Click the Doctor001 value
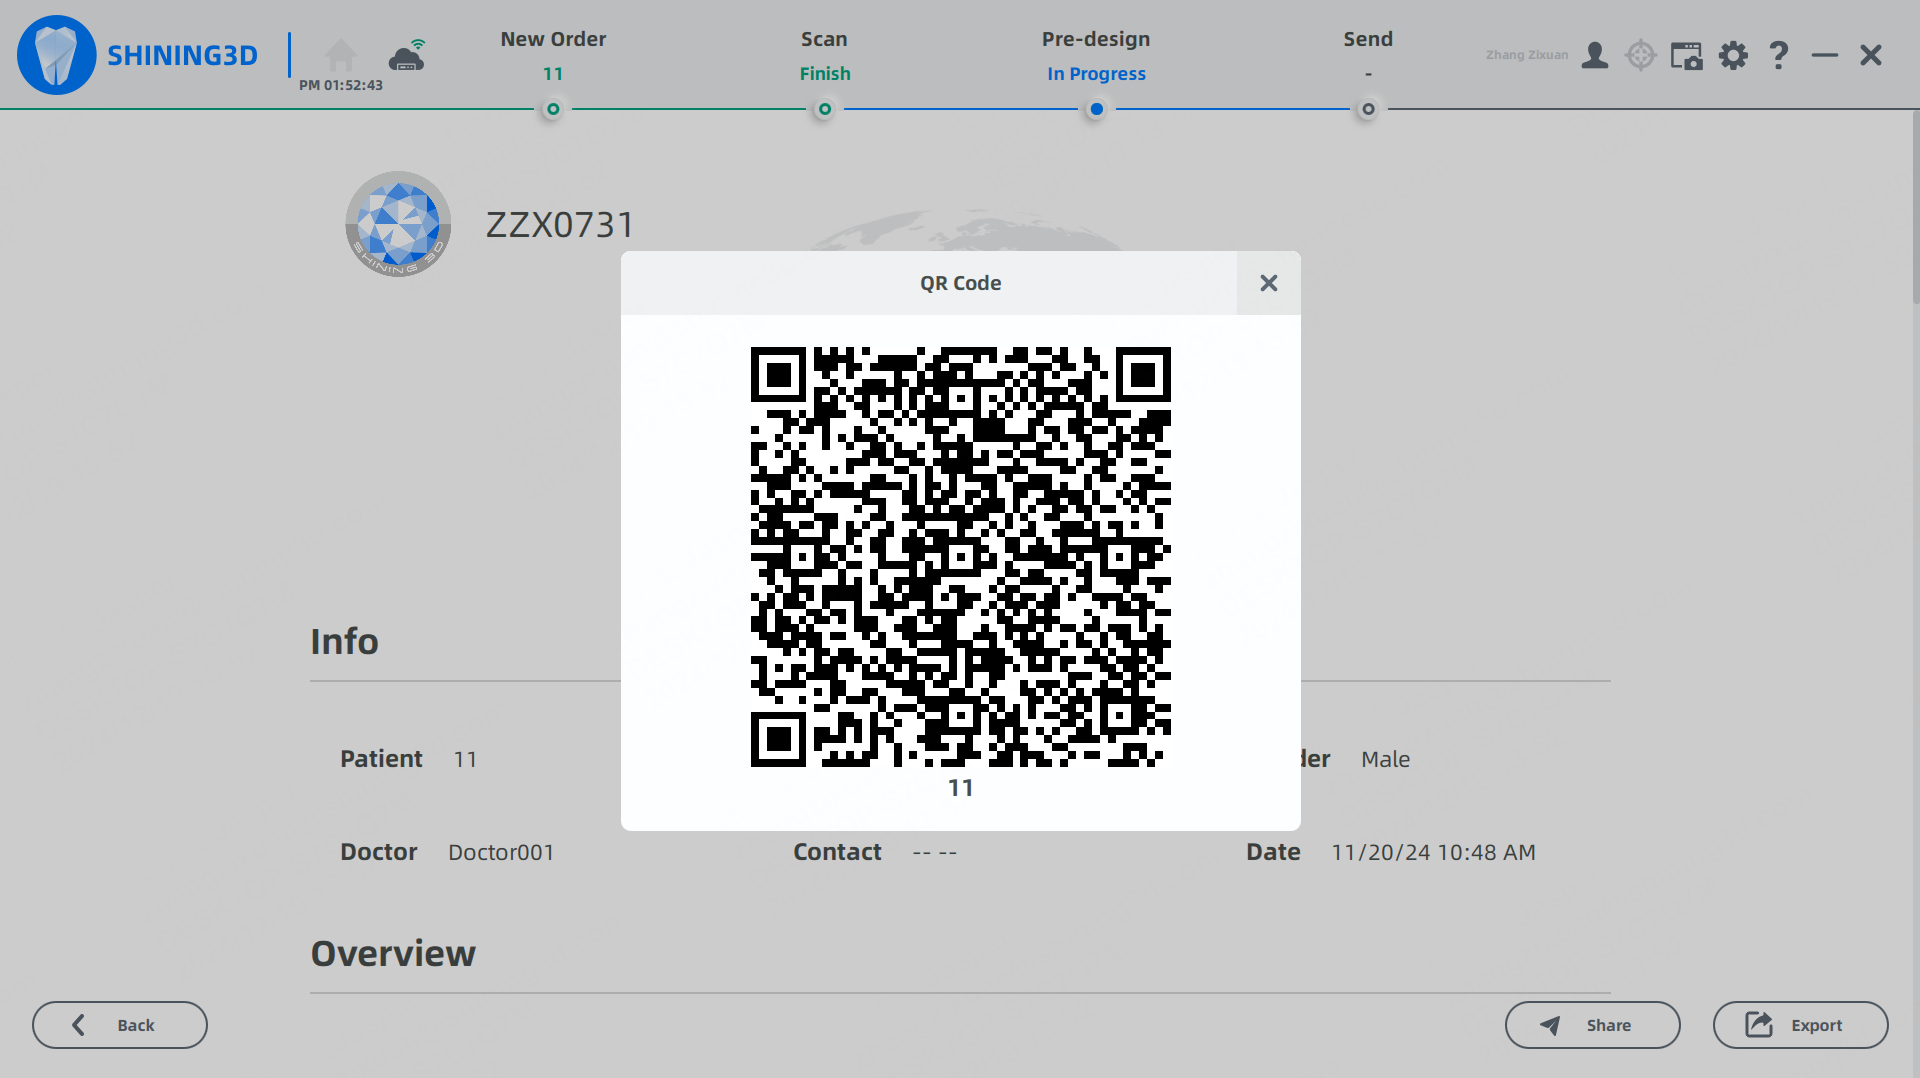The image size is (1920, 1078). 501,852
